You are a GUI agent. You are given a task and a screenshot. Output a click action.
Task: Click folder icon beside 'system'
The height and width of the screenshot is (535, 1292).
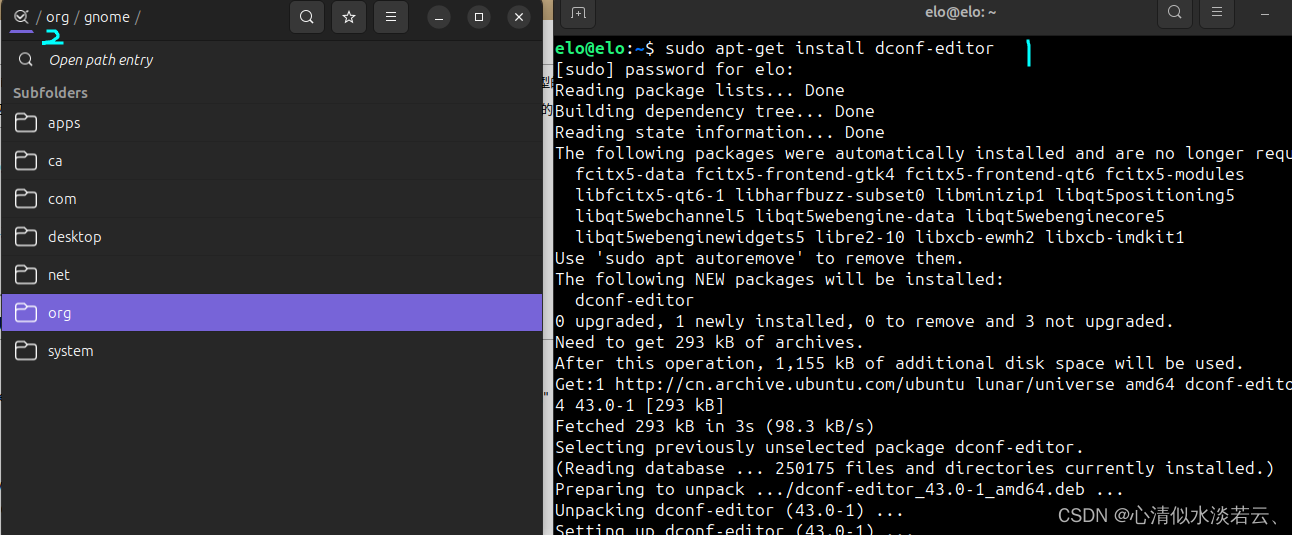(x=26, y=351)
